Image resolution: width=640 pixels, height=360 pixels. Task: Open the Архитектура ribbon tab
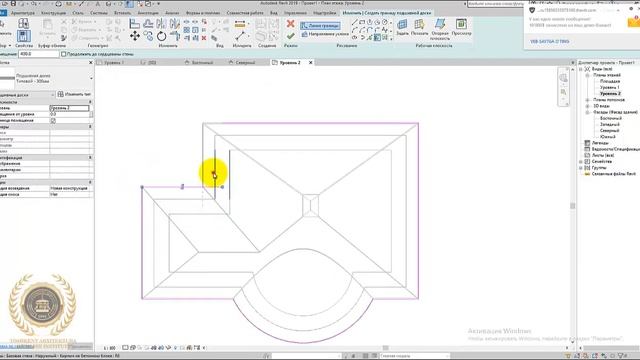point(23,13)
